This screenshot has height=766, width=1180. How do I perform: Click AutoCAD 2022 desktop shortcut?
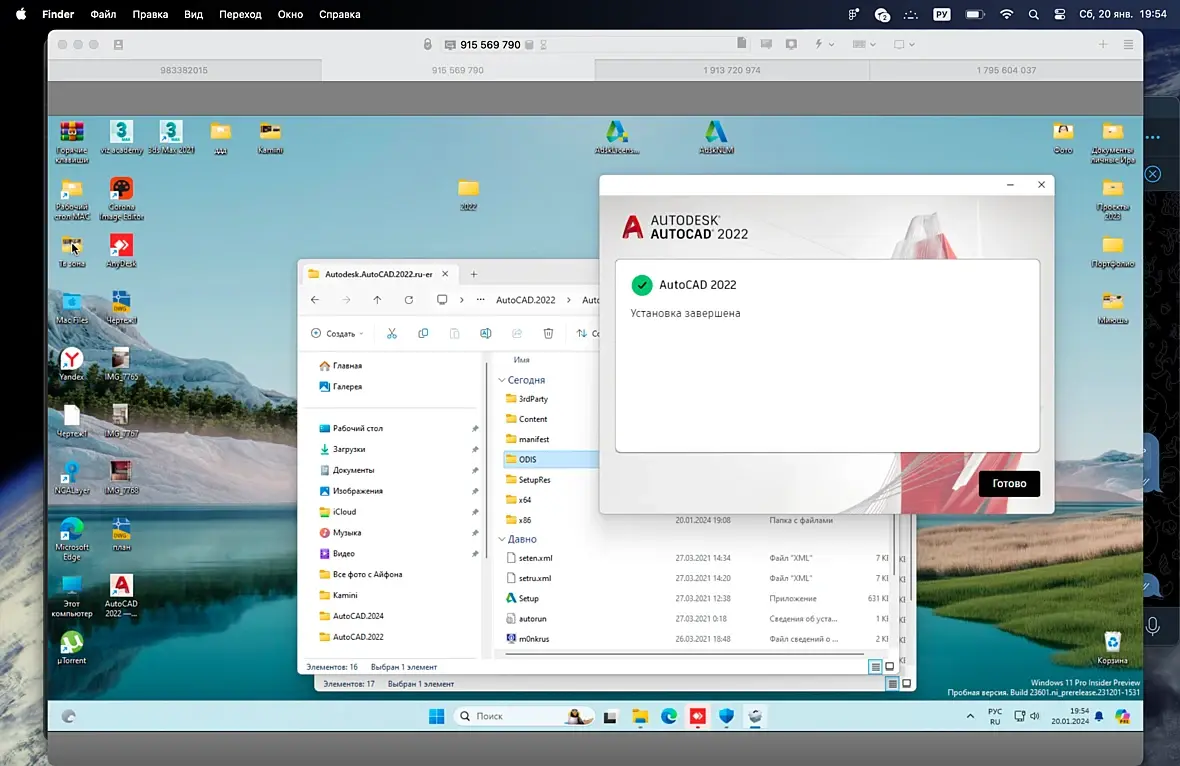pos(121,595)
